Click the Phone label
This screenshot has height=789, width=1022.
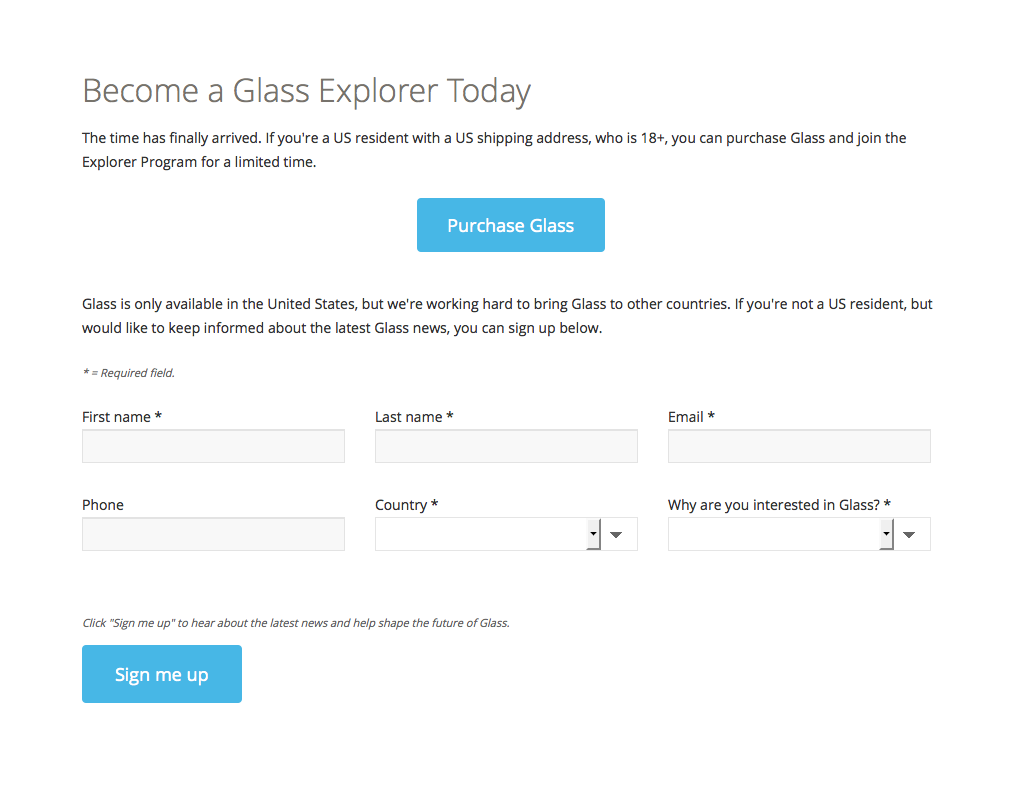[x=103, y=505]
